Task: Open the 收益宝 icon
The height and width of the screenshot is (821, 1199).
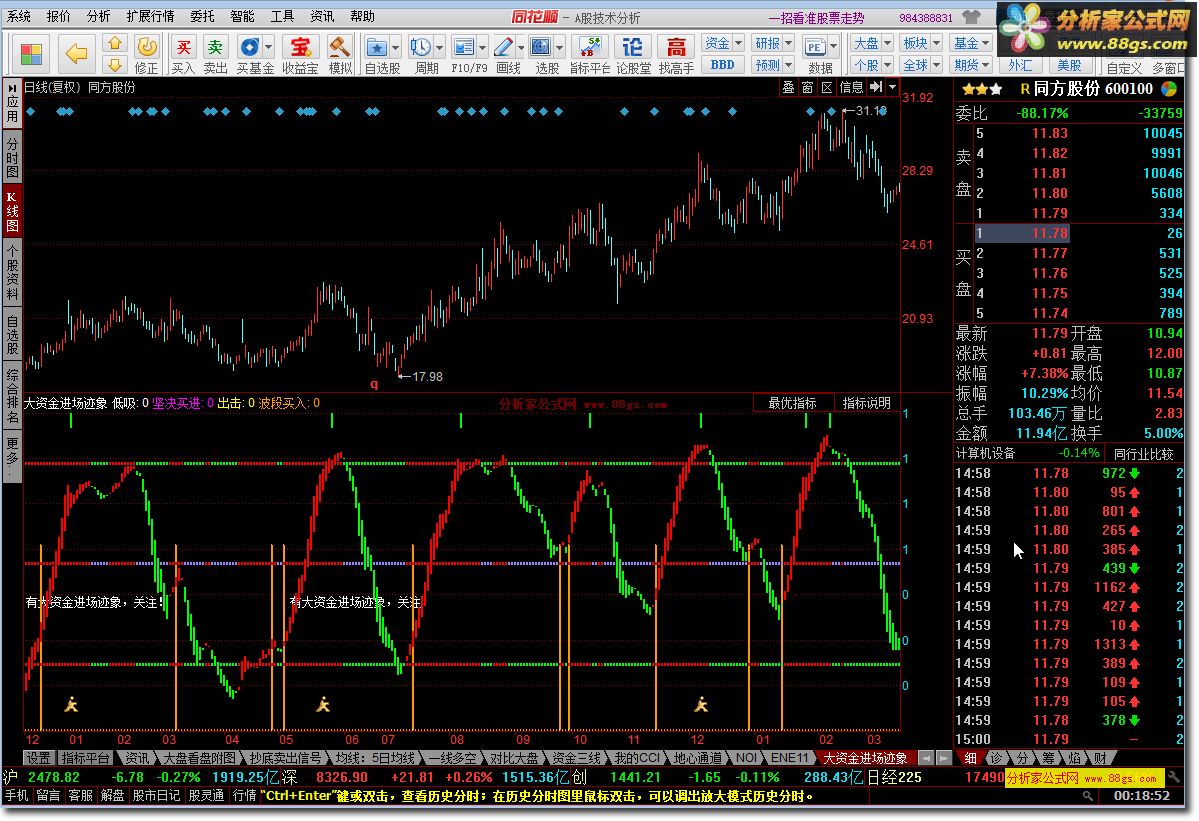Action: pyautogui.click(x=300, y=47)
